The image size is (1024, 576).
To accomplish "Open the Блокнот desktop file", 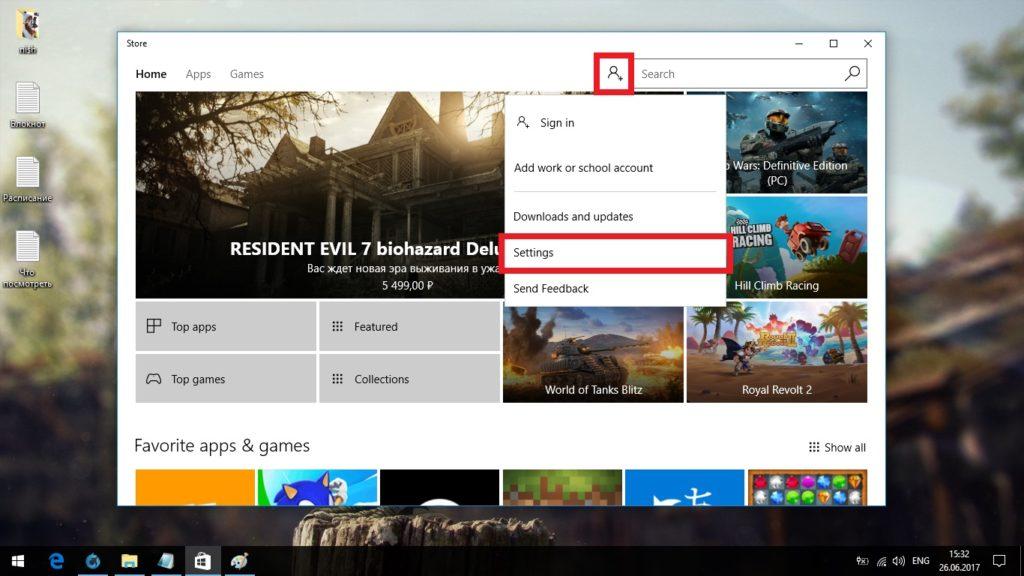I will click(27, 104).
